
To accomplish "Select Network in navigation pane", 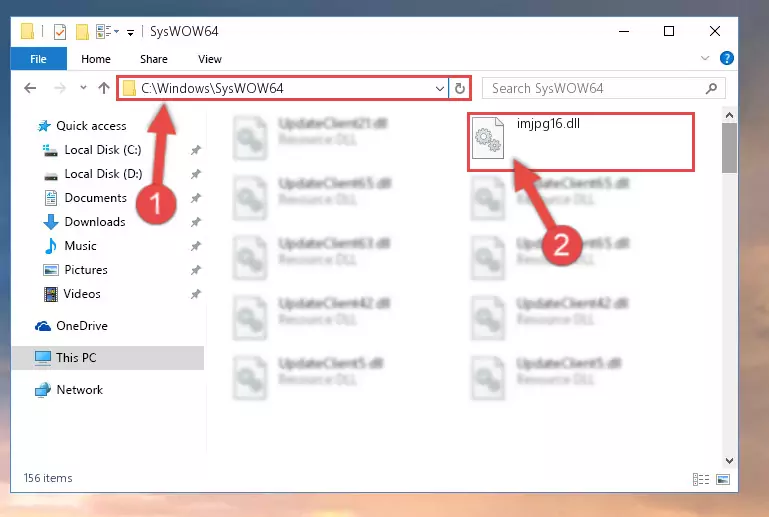I will click(79, 390).
